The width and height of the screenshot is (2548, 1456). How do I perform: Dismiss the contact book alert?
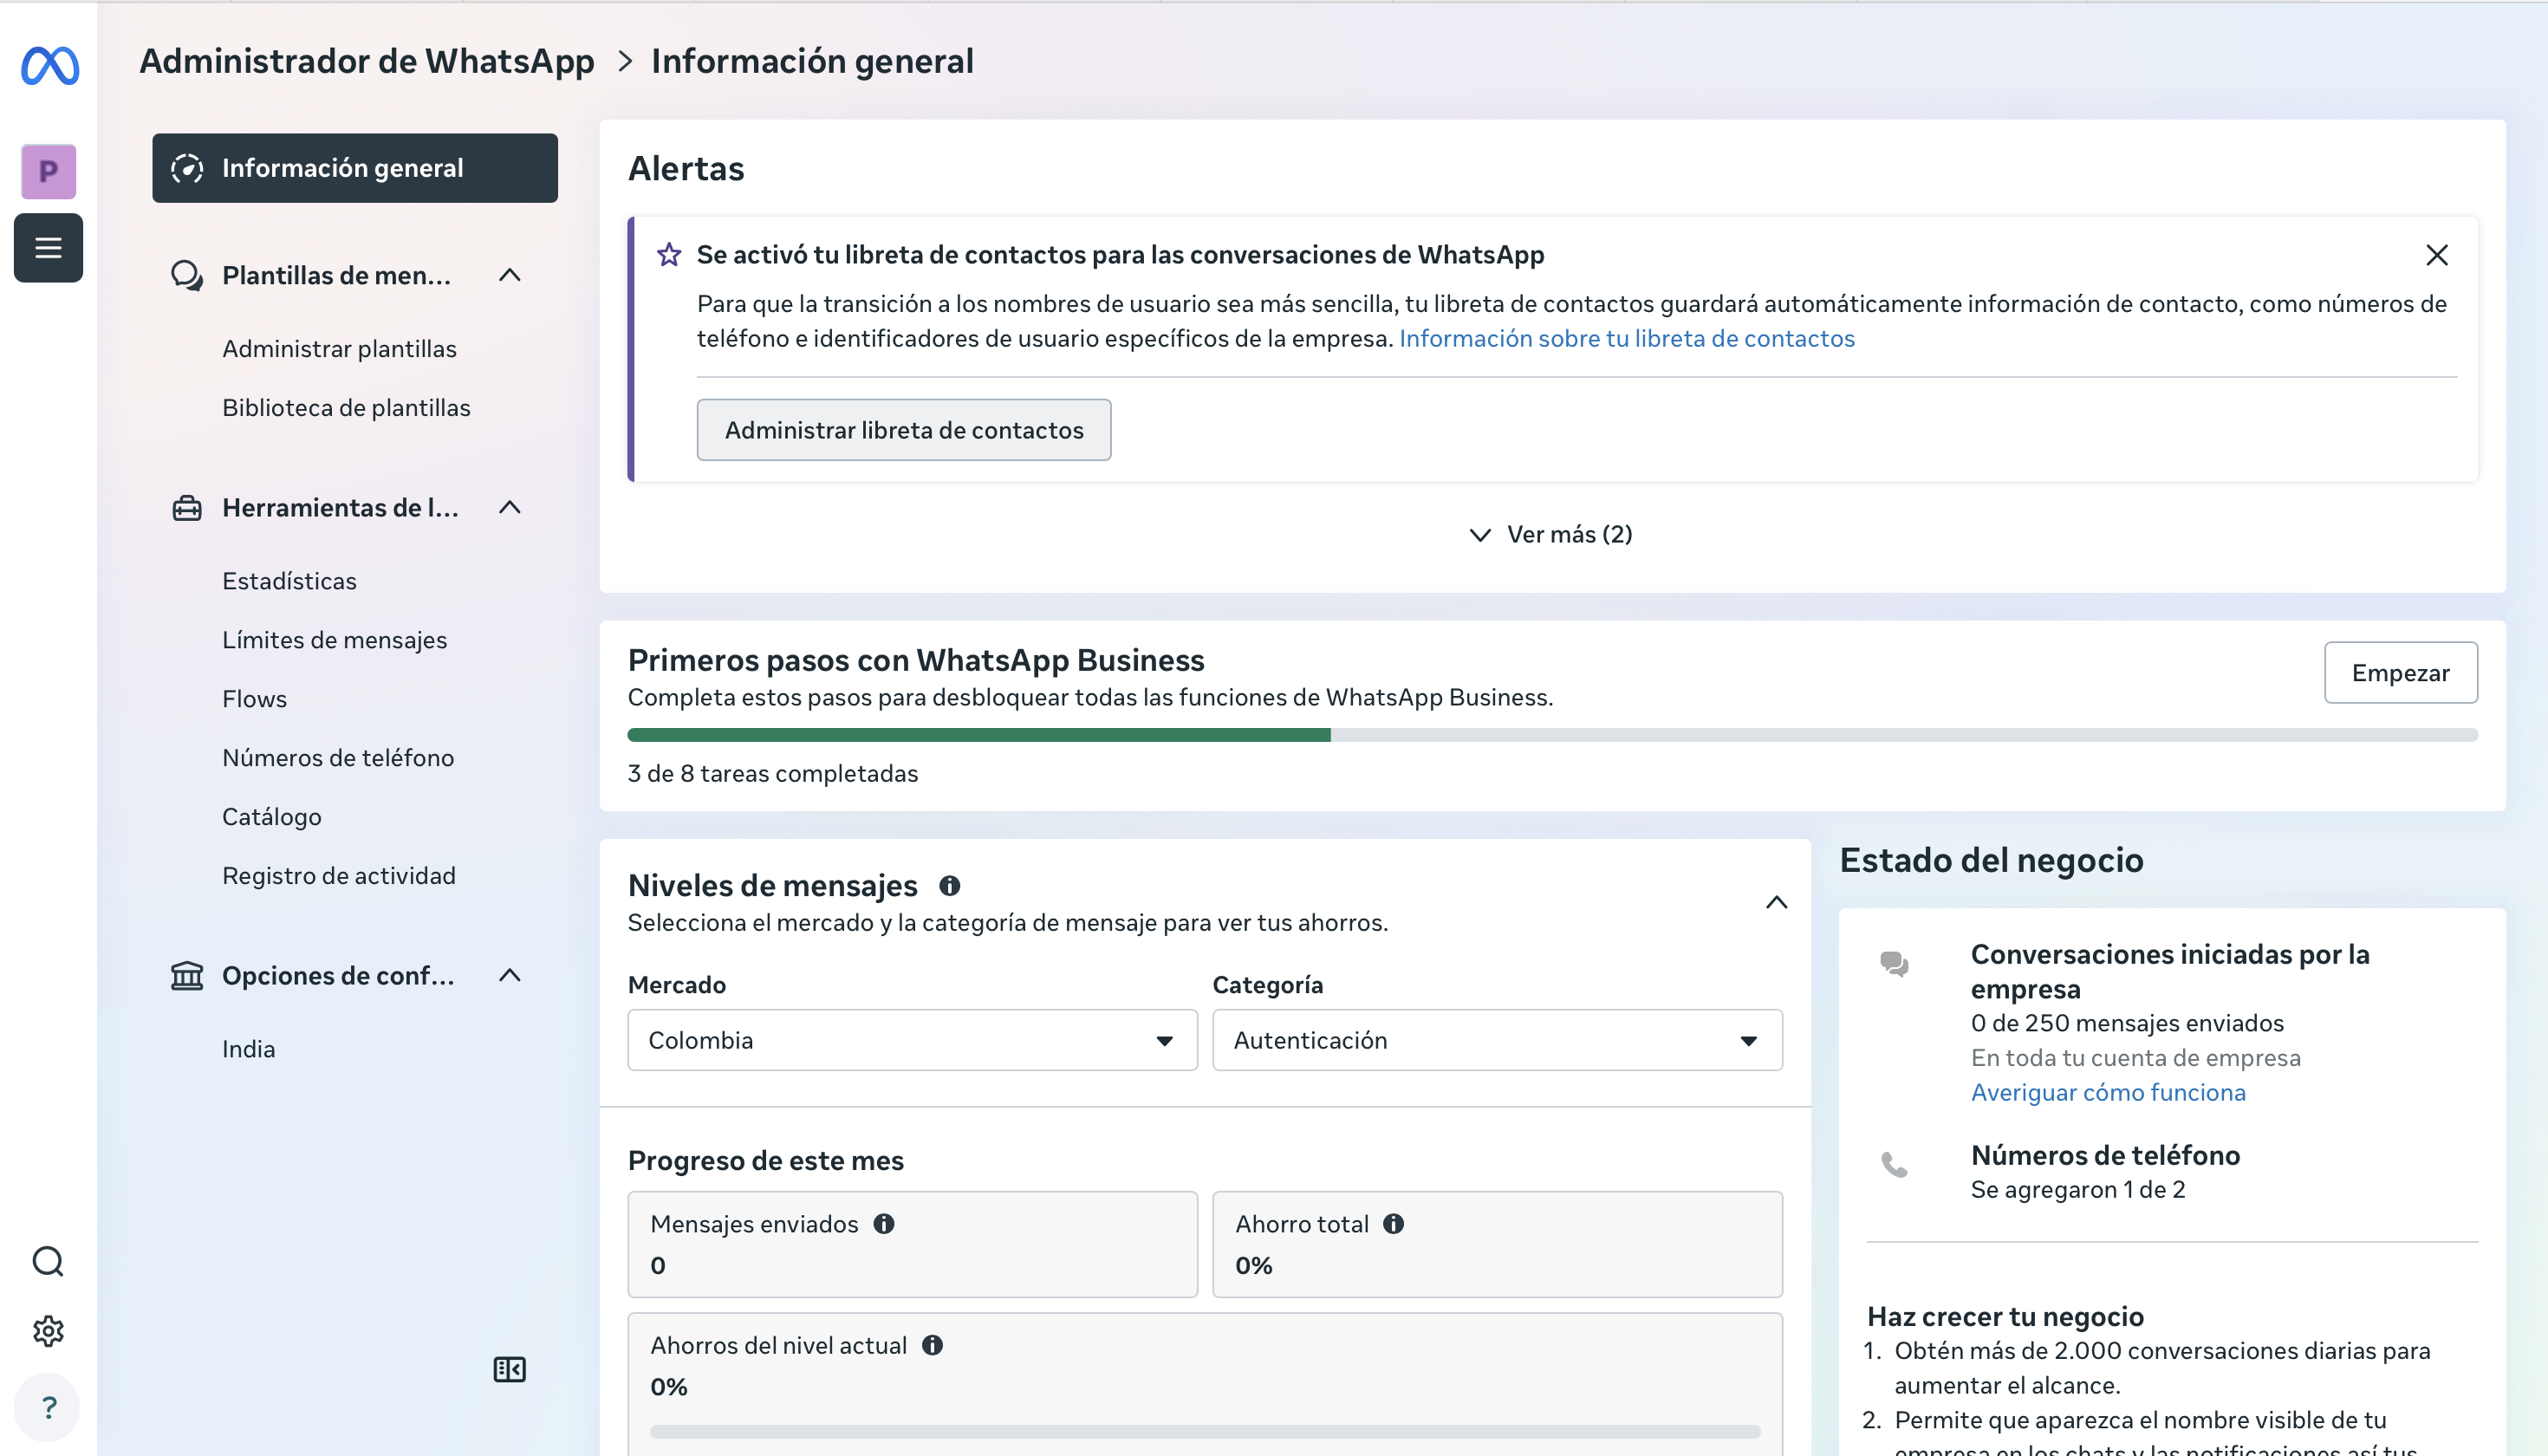click(2437, 255)
